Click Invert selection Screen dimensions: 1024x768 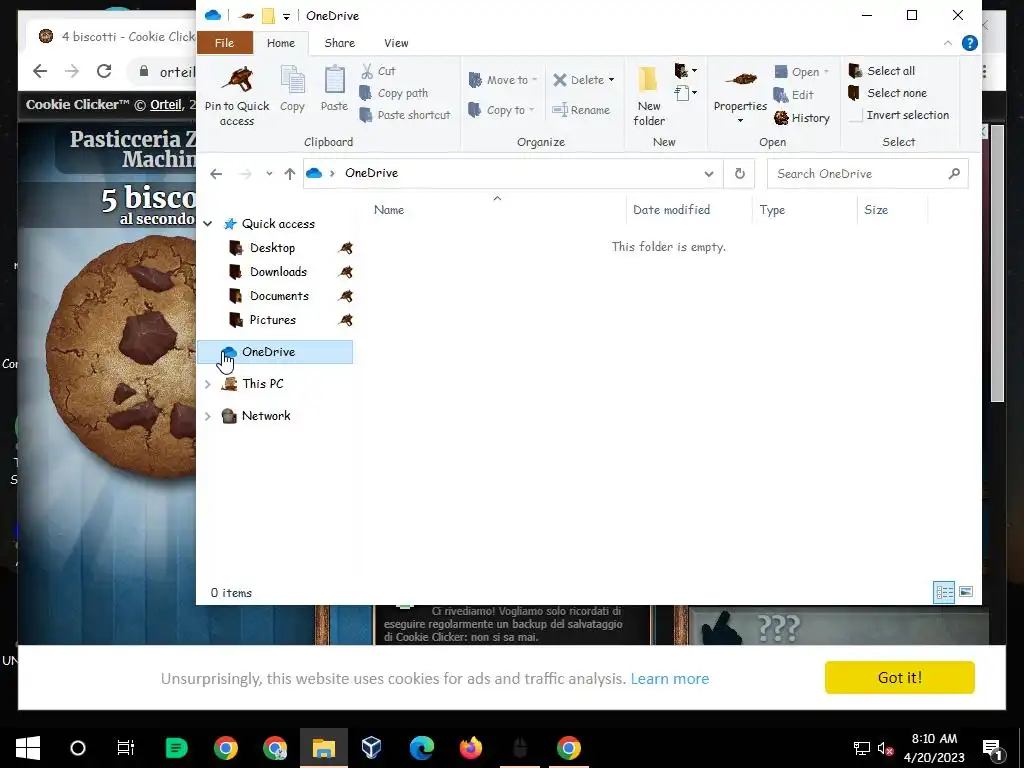tap(898, 115)
